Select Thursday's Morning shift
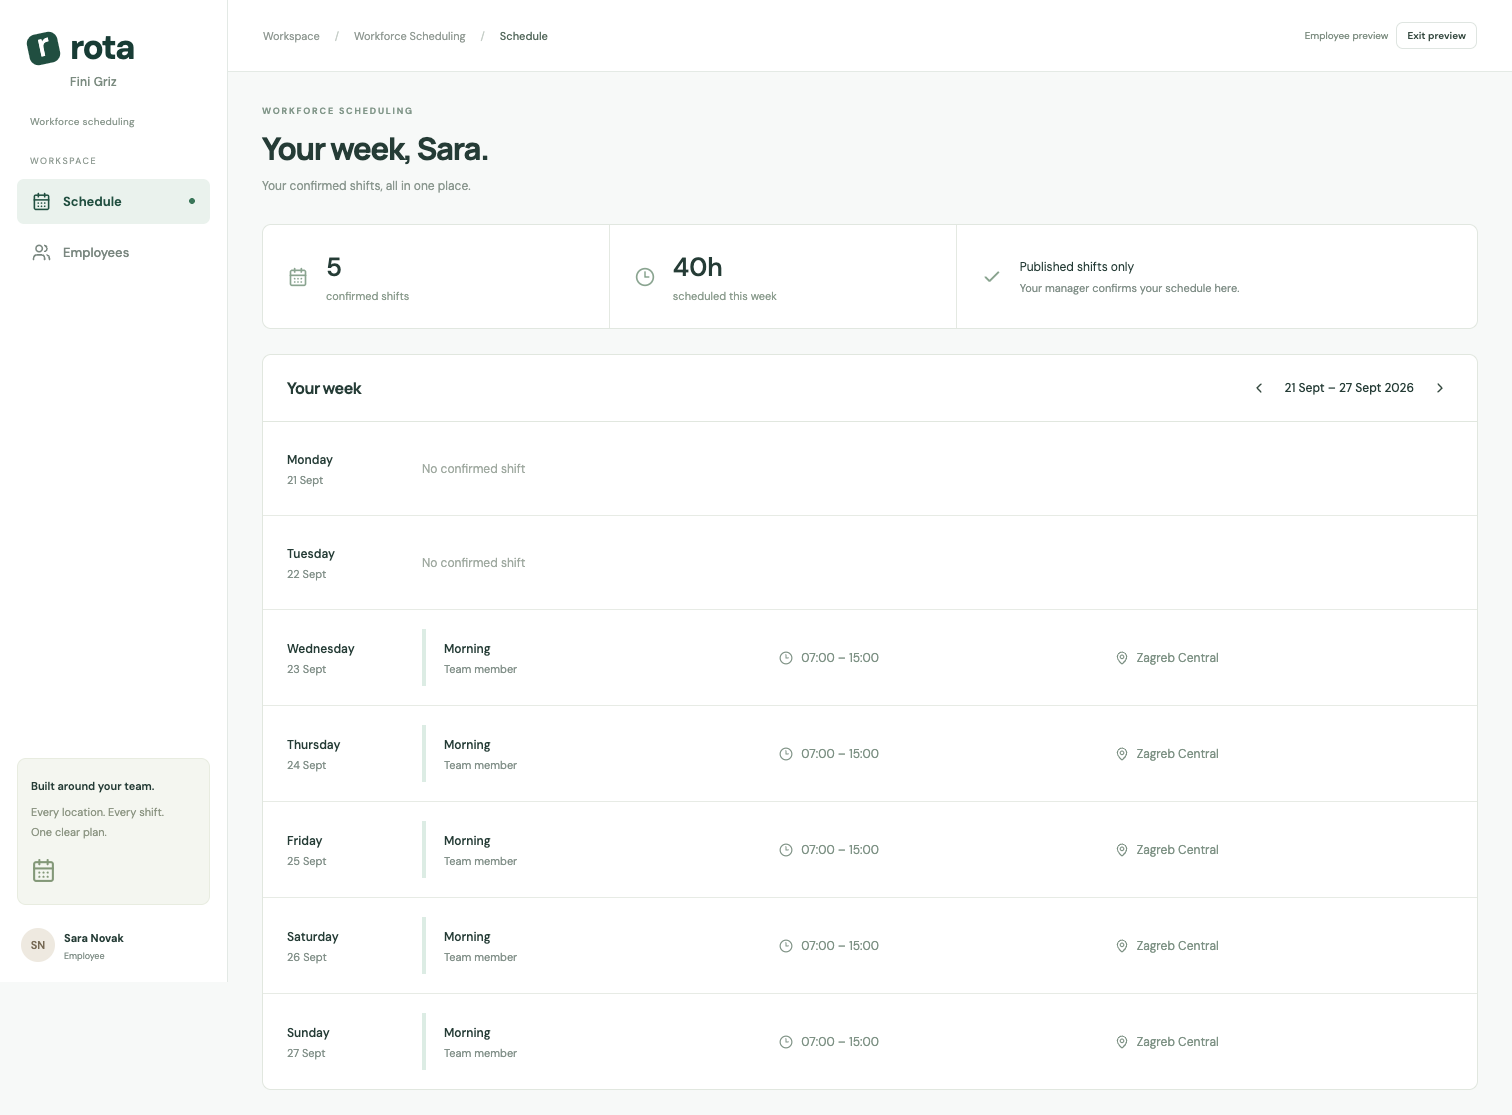 click(467, 745)
